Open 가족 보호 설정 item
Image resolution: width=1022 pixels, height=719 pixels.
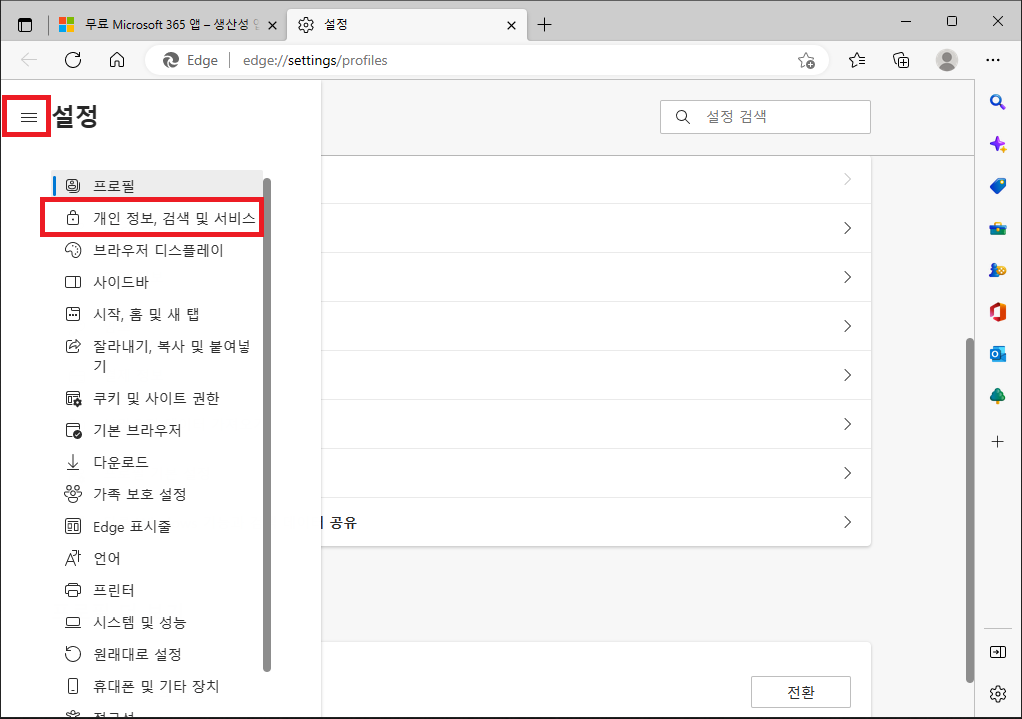click(157, 494)
